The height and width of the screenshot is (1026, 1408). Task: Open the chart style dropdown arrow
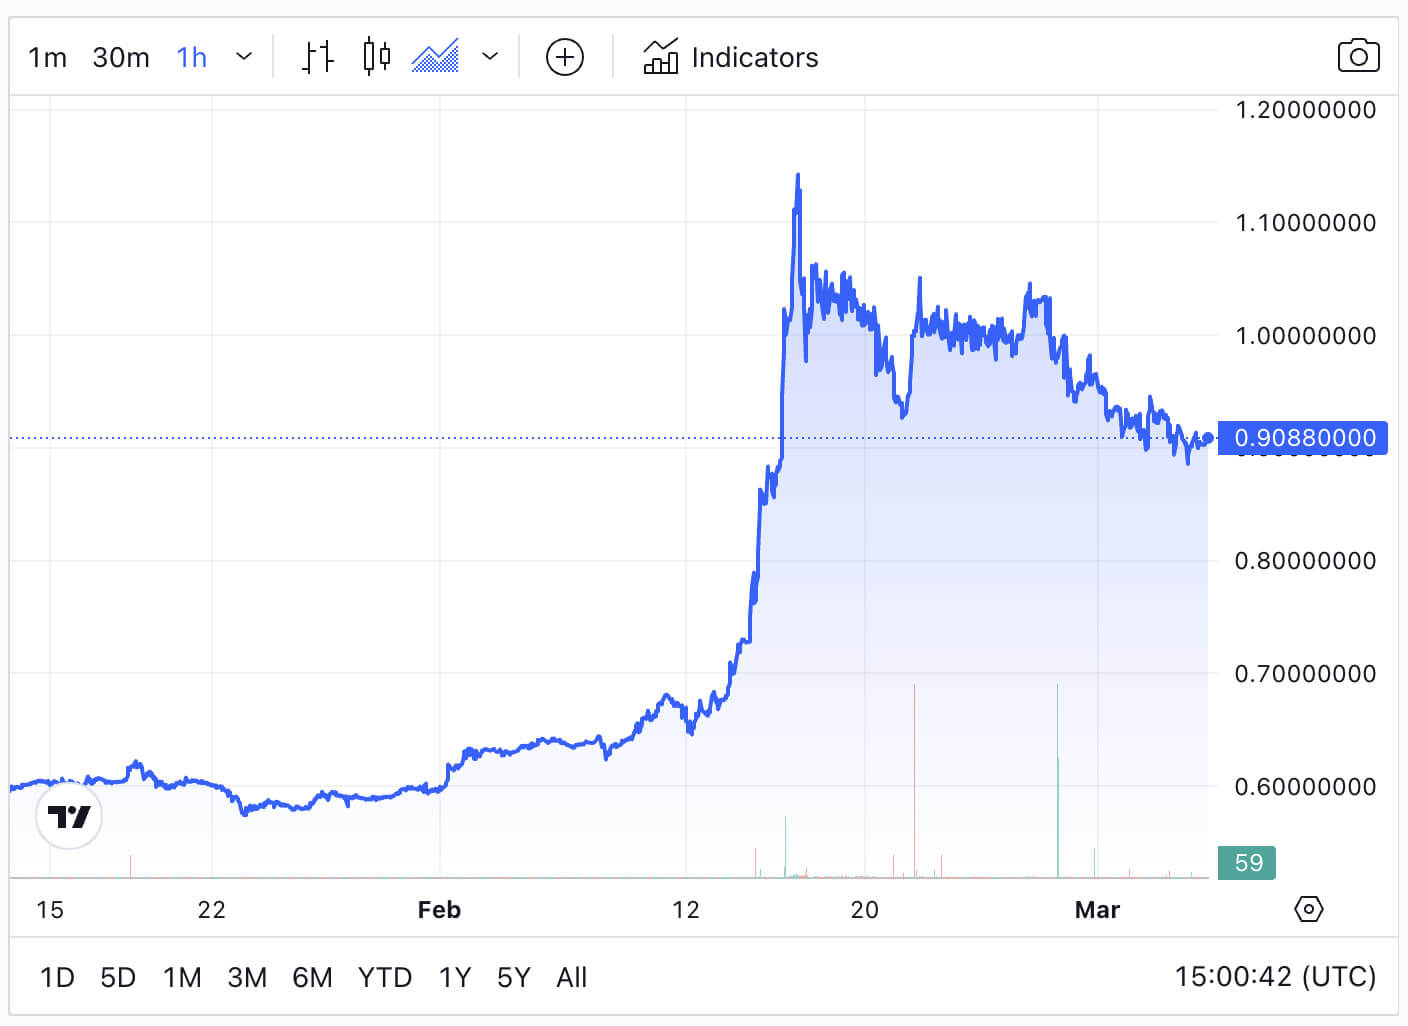click(x=490, y=58)
